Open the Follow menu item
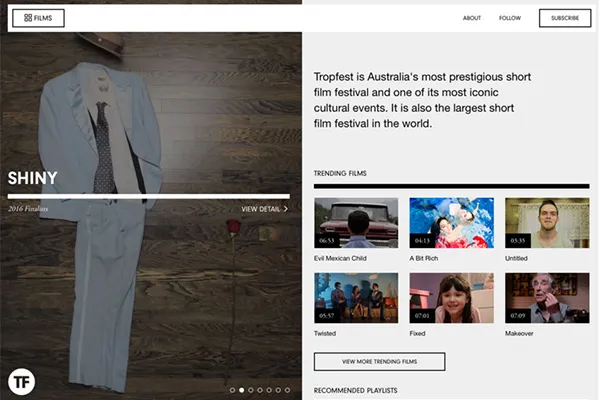The image size is (600, 400). pos(510,18)
